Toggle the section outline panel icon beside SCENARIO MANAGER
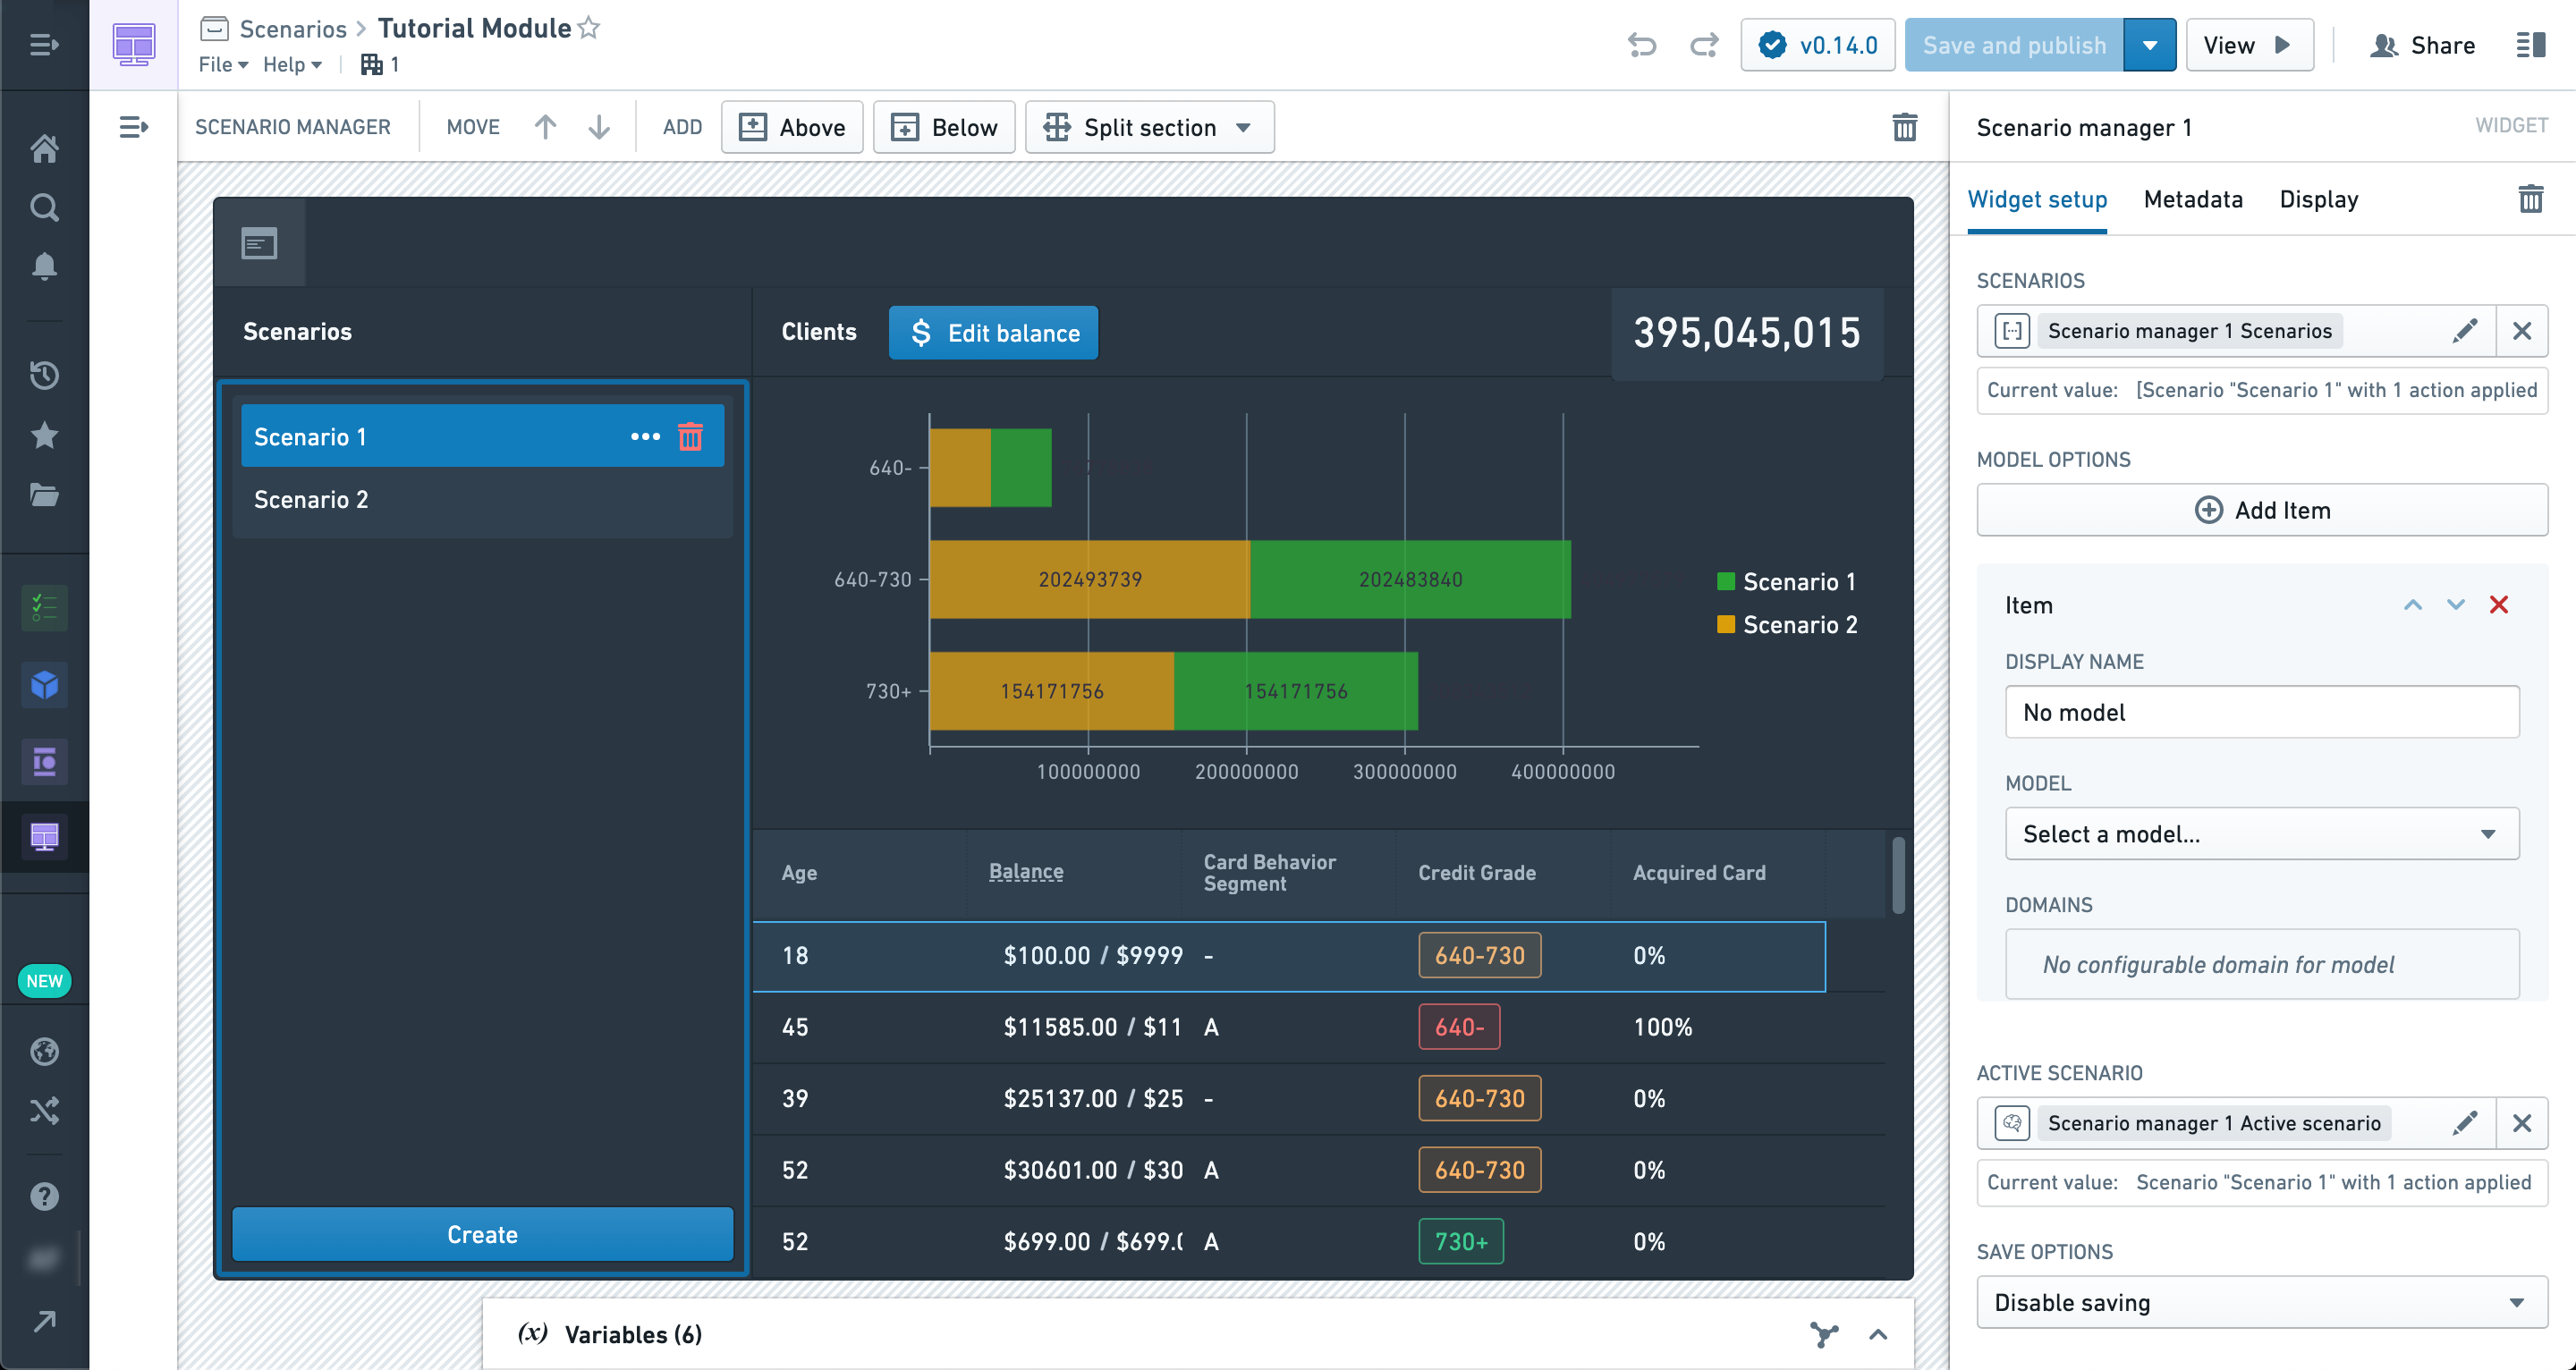This screenshot has width=2576, height=1370. [x=134, y=127]
